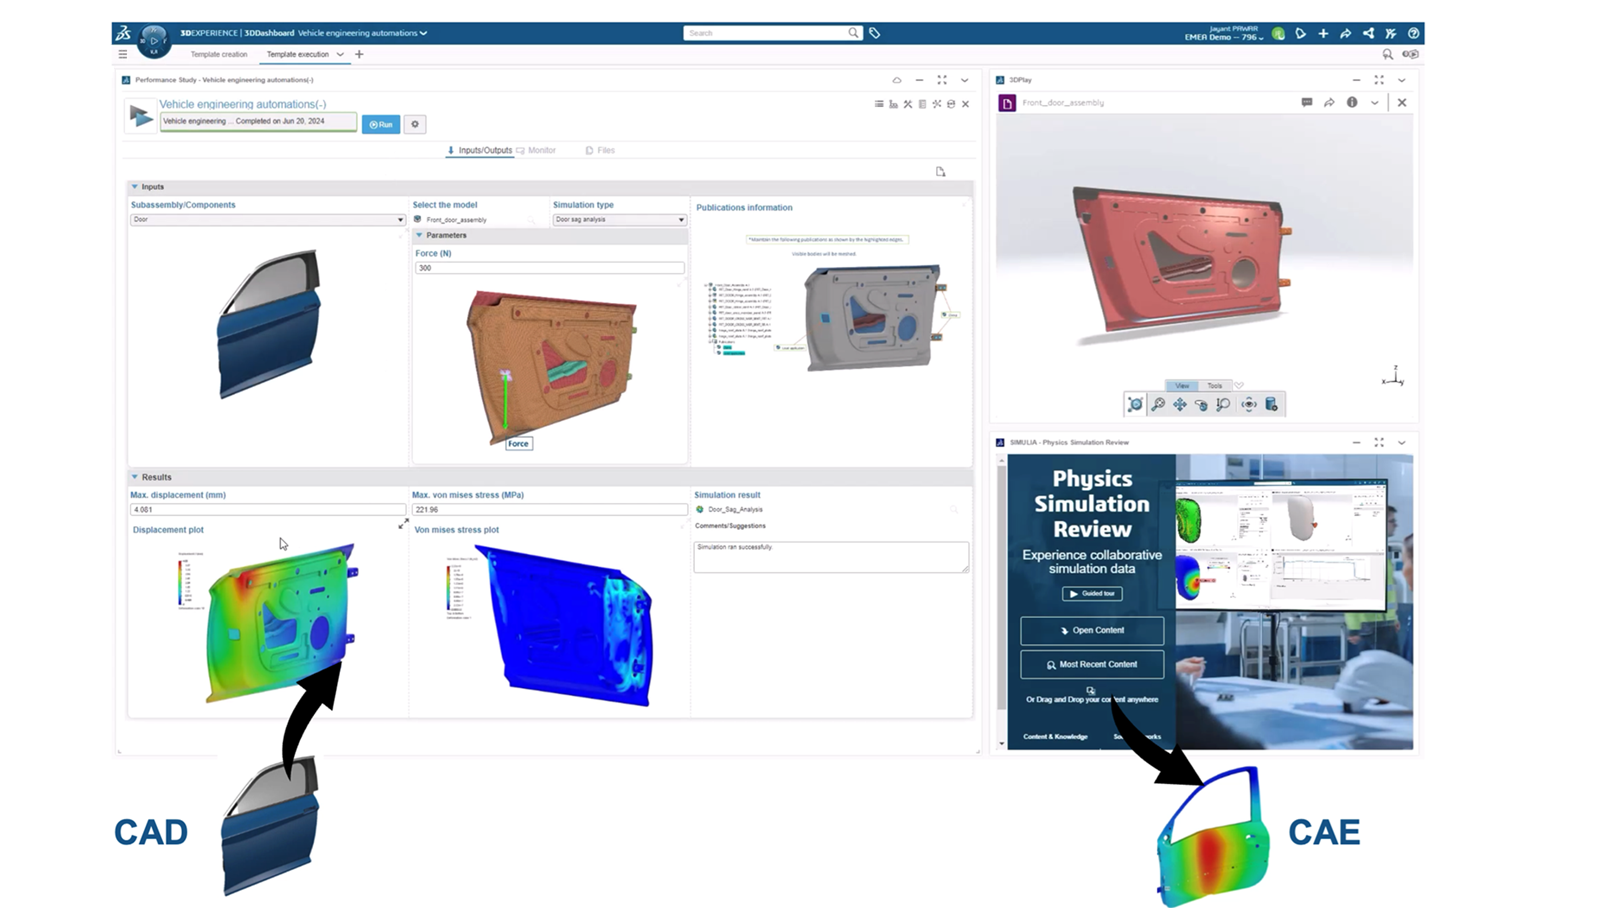Open the SIMULIA widget chevron menu
This screenshot has height=908, width=1600.
click(1401, 442)
